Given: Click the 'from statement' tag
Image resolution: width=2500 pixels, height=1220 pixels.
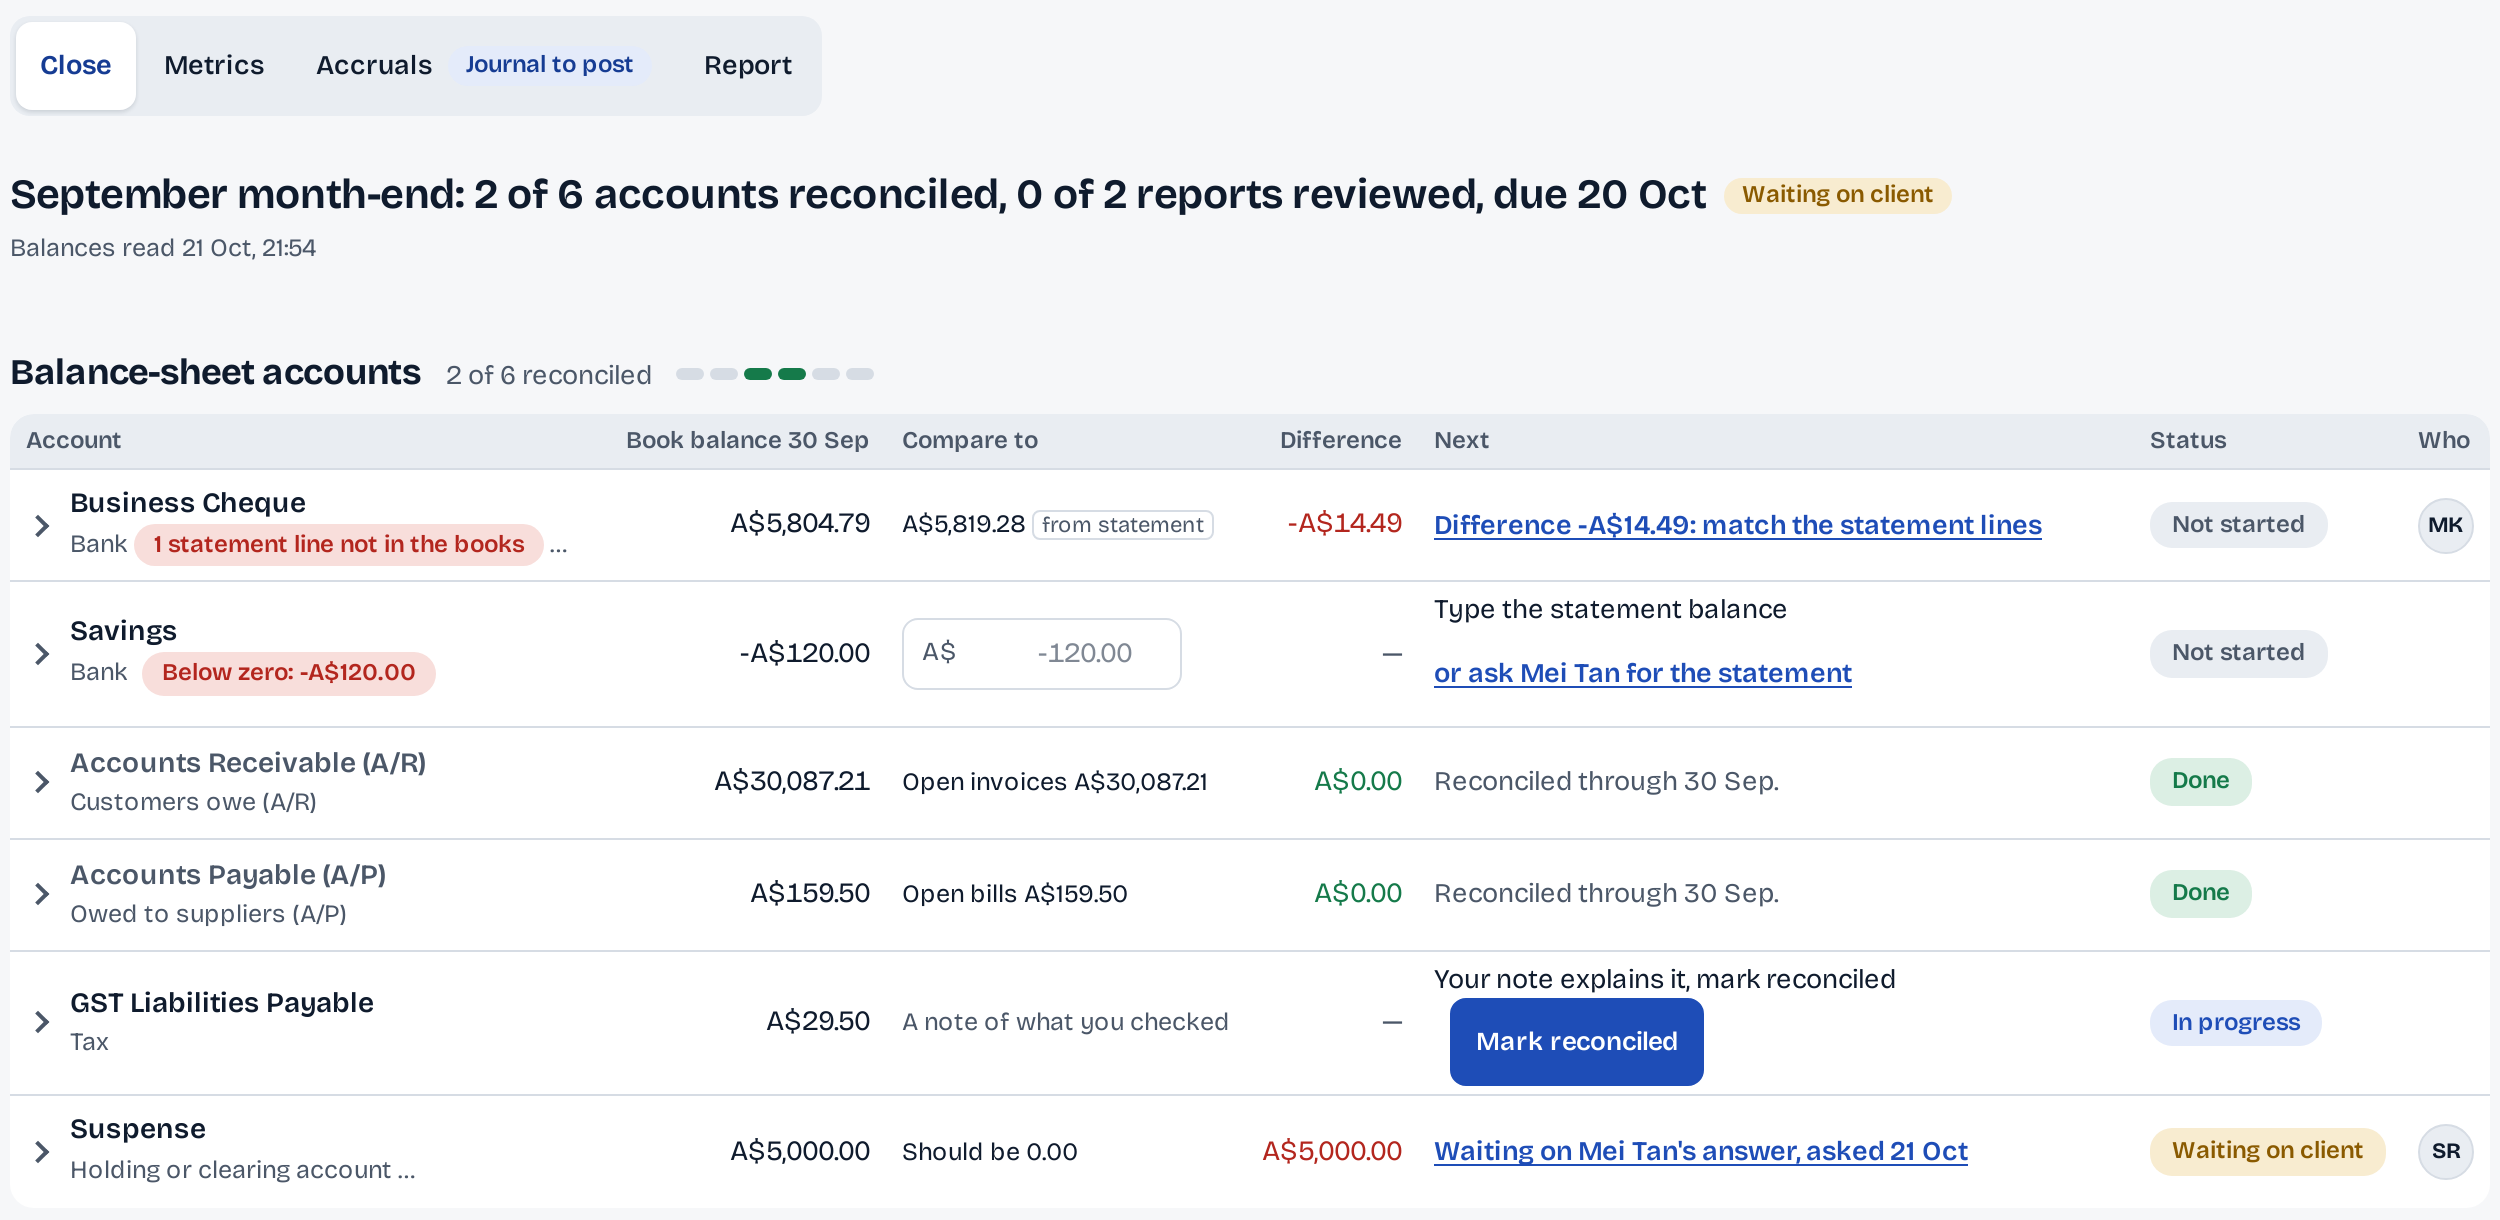Looking at the screenshot, I should [1123, 525].
